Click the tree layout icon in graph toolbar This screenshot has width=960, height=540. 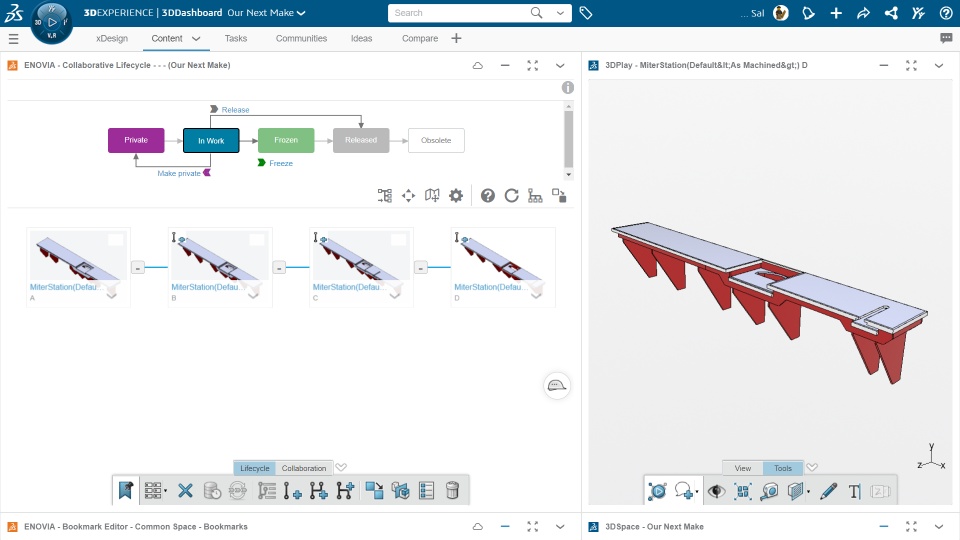click(384, 195)
